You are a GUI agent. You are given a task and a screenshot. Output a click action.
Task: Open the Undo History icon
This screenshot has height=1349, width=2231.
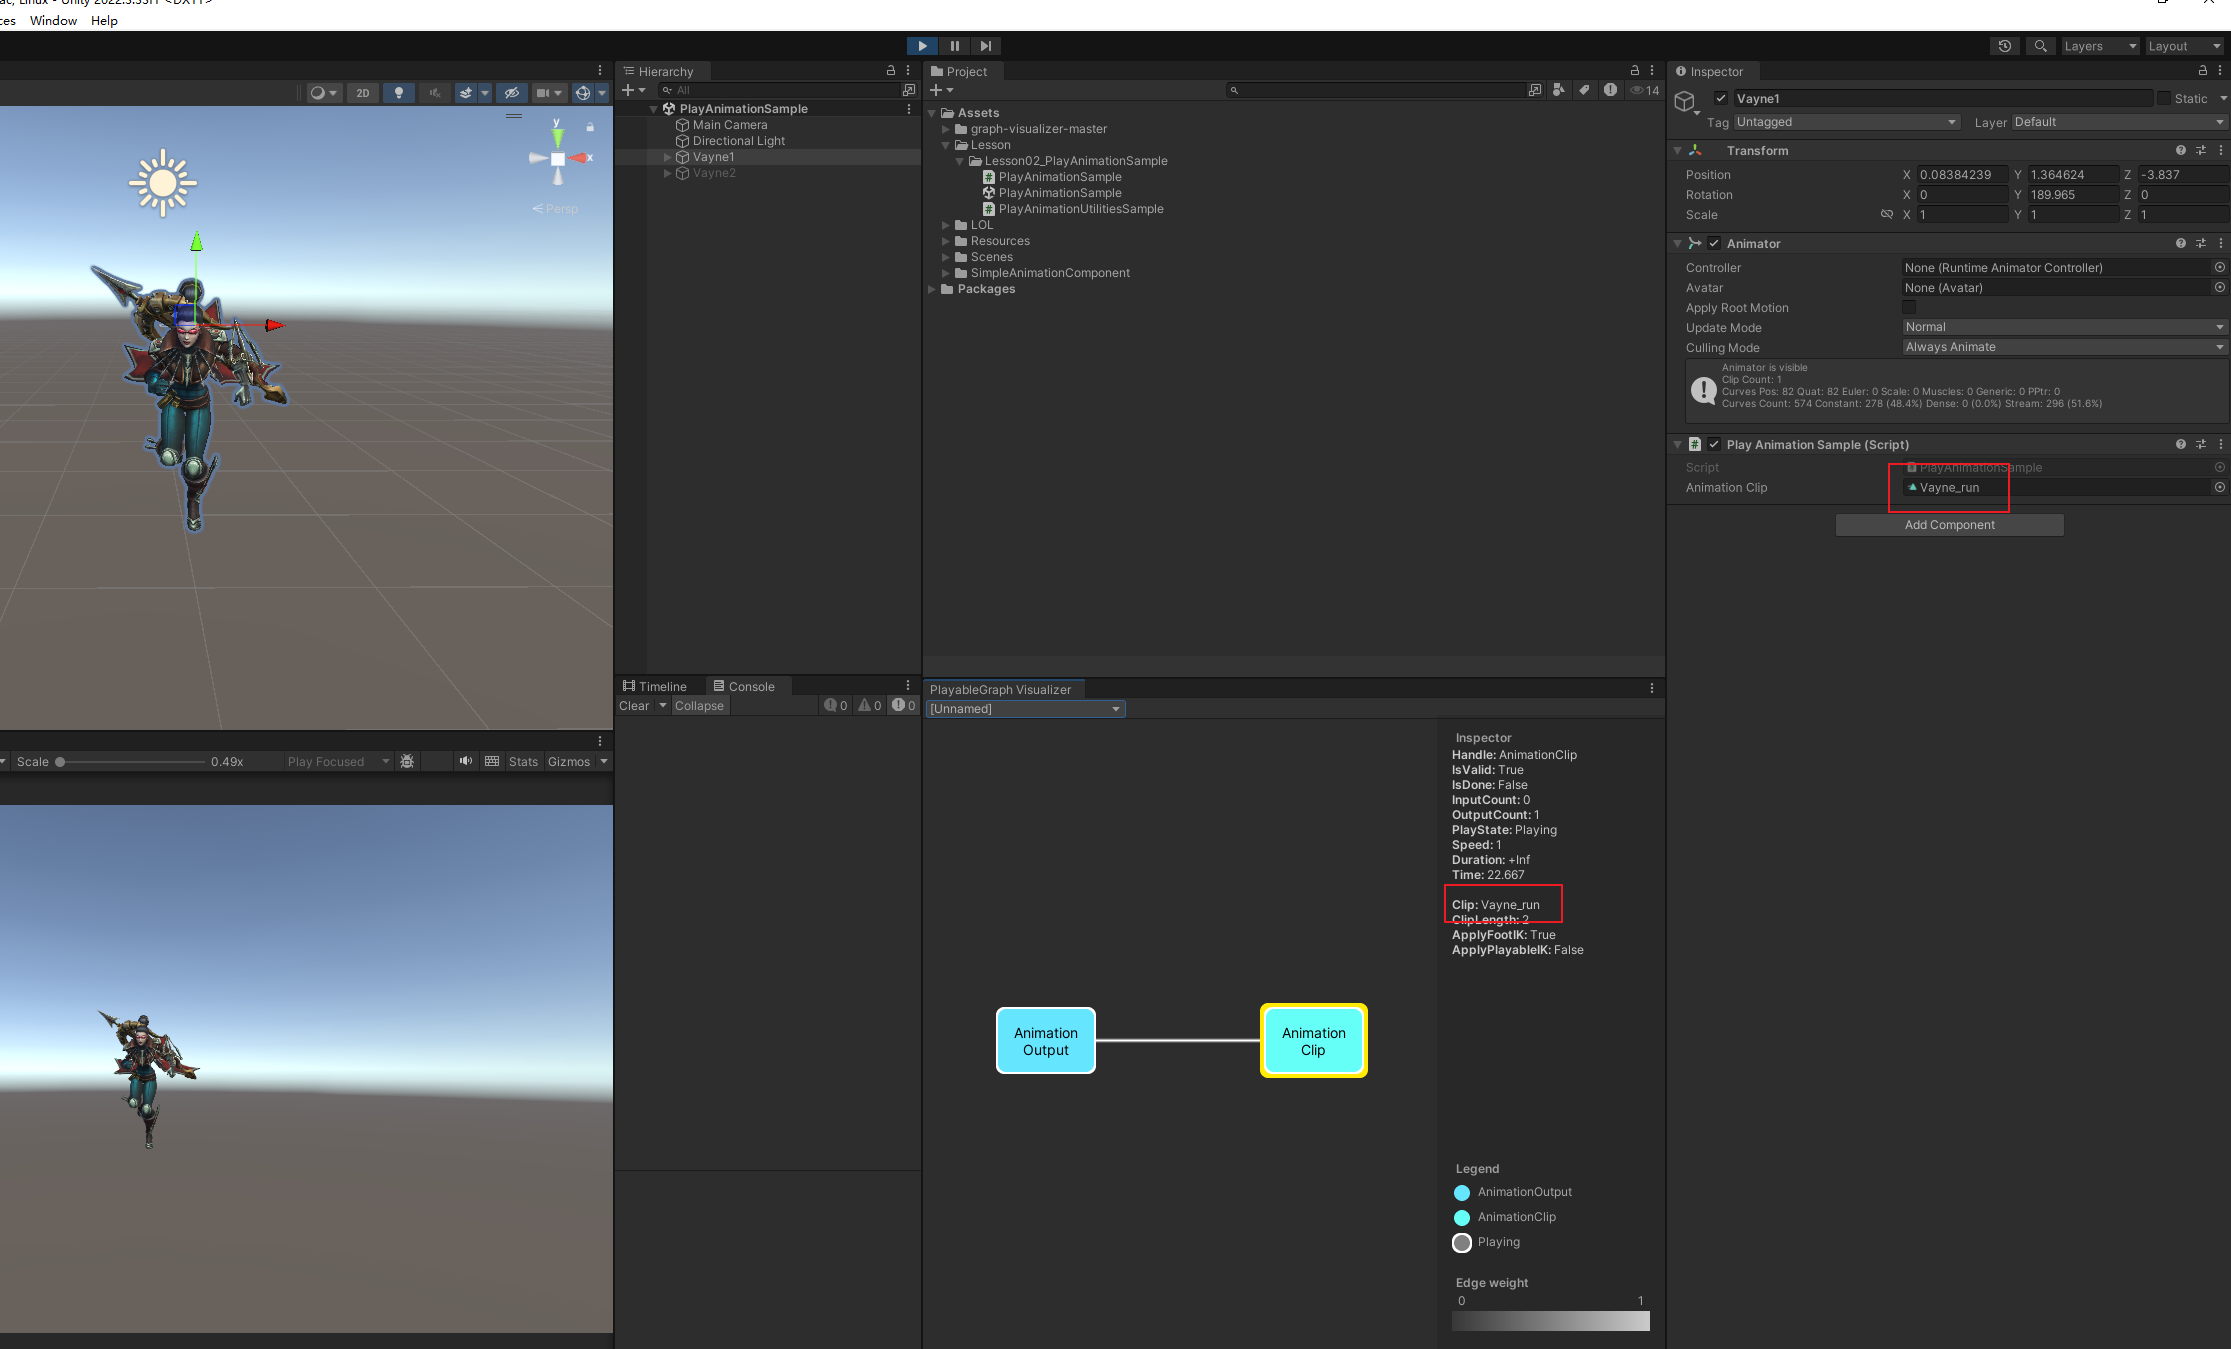coord(2005,46)
